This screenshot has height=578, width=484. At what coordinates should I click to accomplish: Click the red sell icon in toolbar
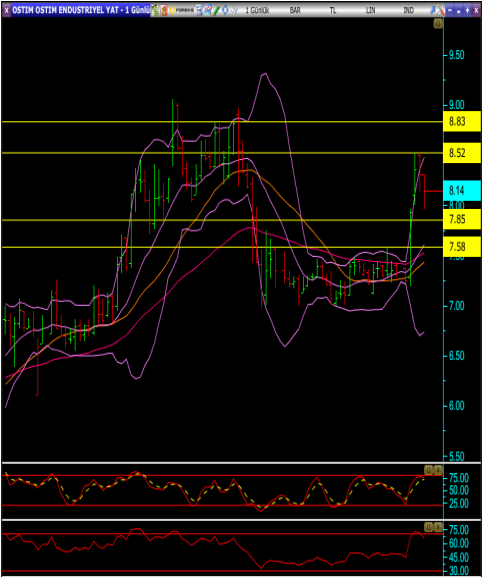point(164,10)
